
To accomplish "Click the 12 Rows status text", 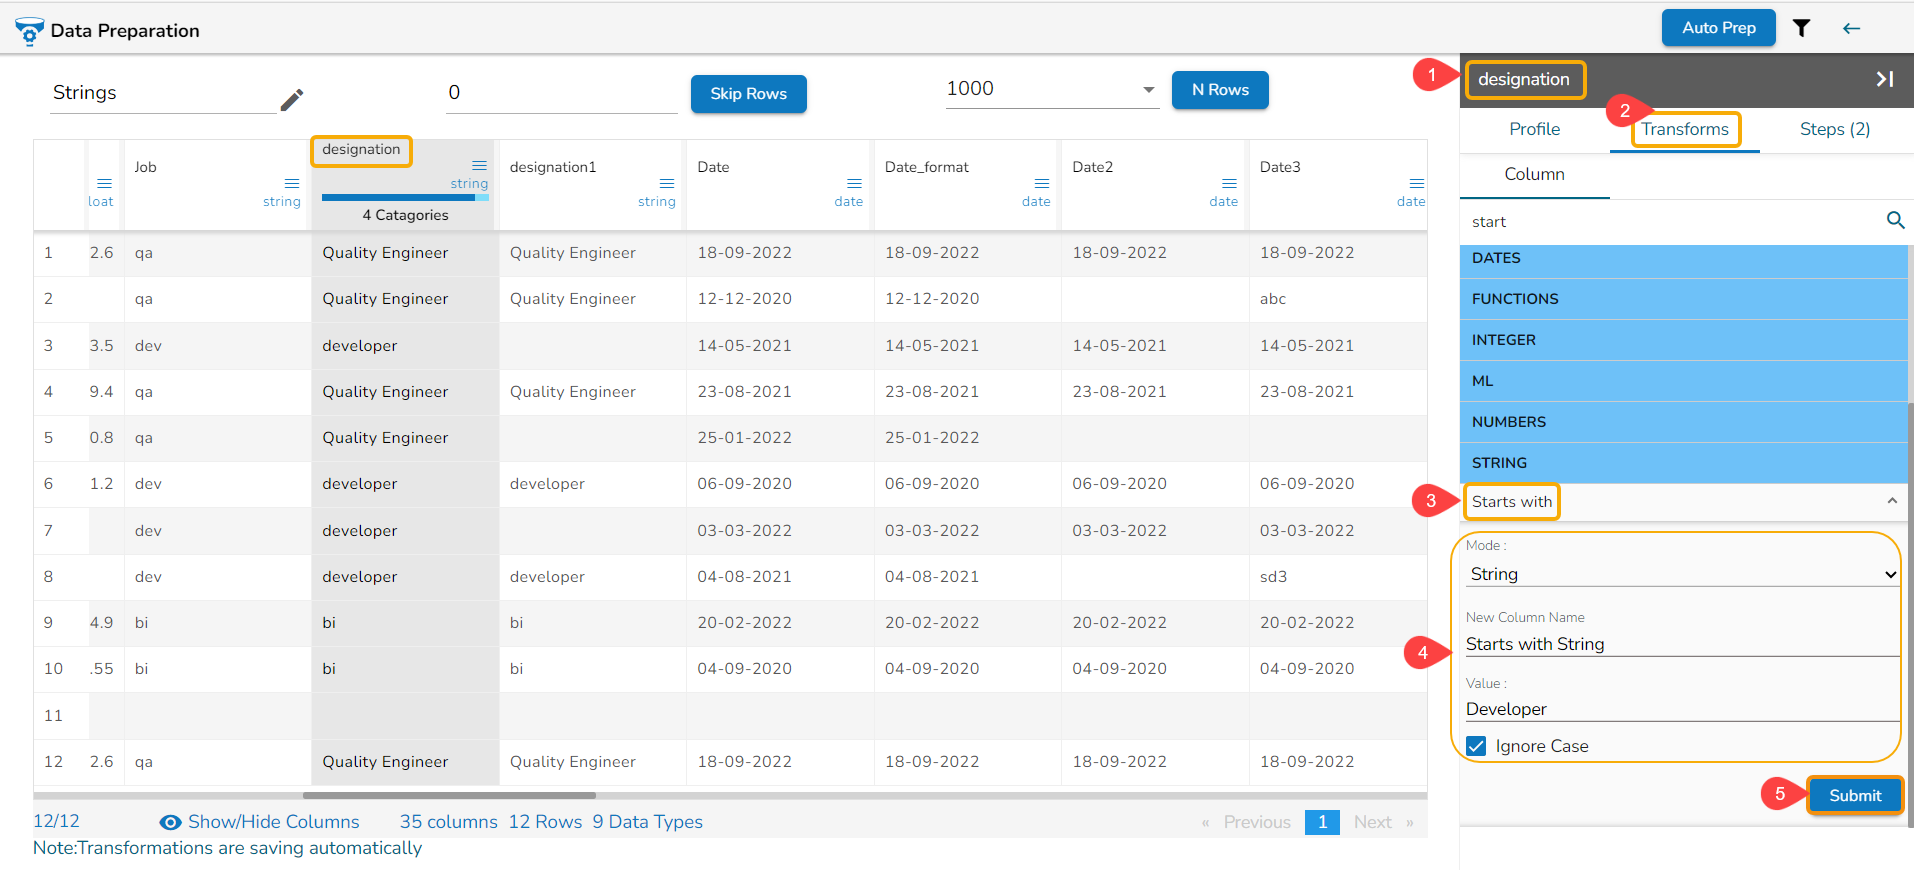I will click(545, 822).
